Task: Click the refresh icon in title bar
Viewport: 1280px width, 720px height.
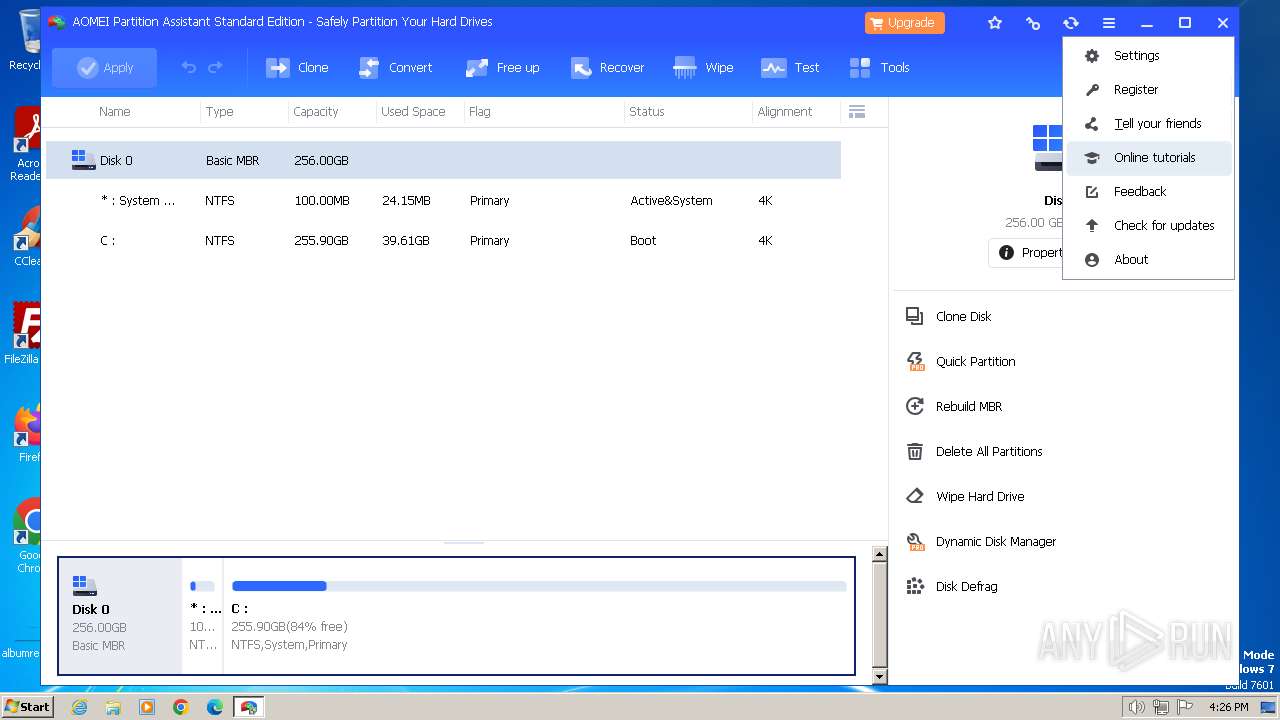Action: pyautogui.click(x=1071, y=23)
